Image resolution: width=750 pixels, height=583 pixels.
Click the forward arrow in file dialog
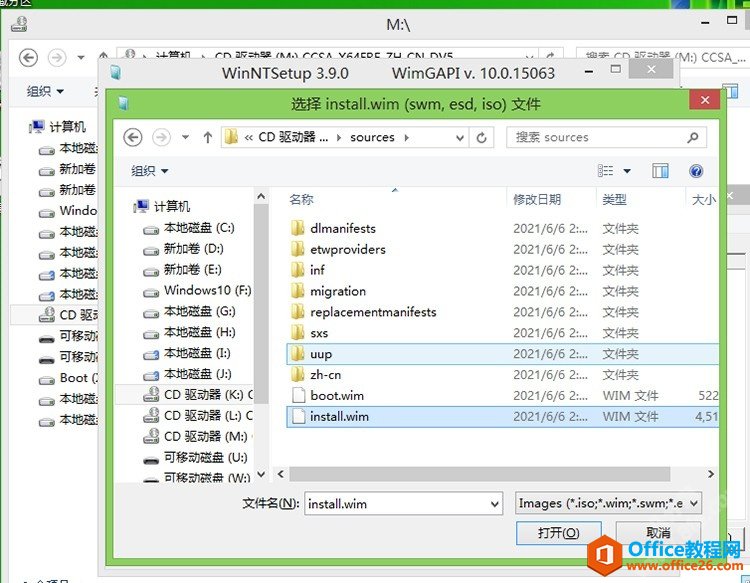(x=161, y=138)
